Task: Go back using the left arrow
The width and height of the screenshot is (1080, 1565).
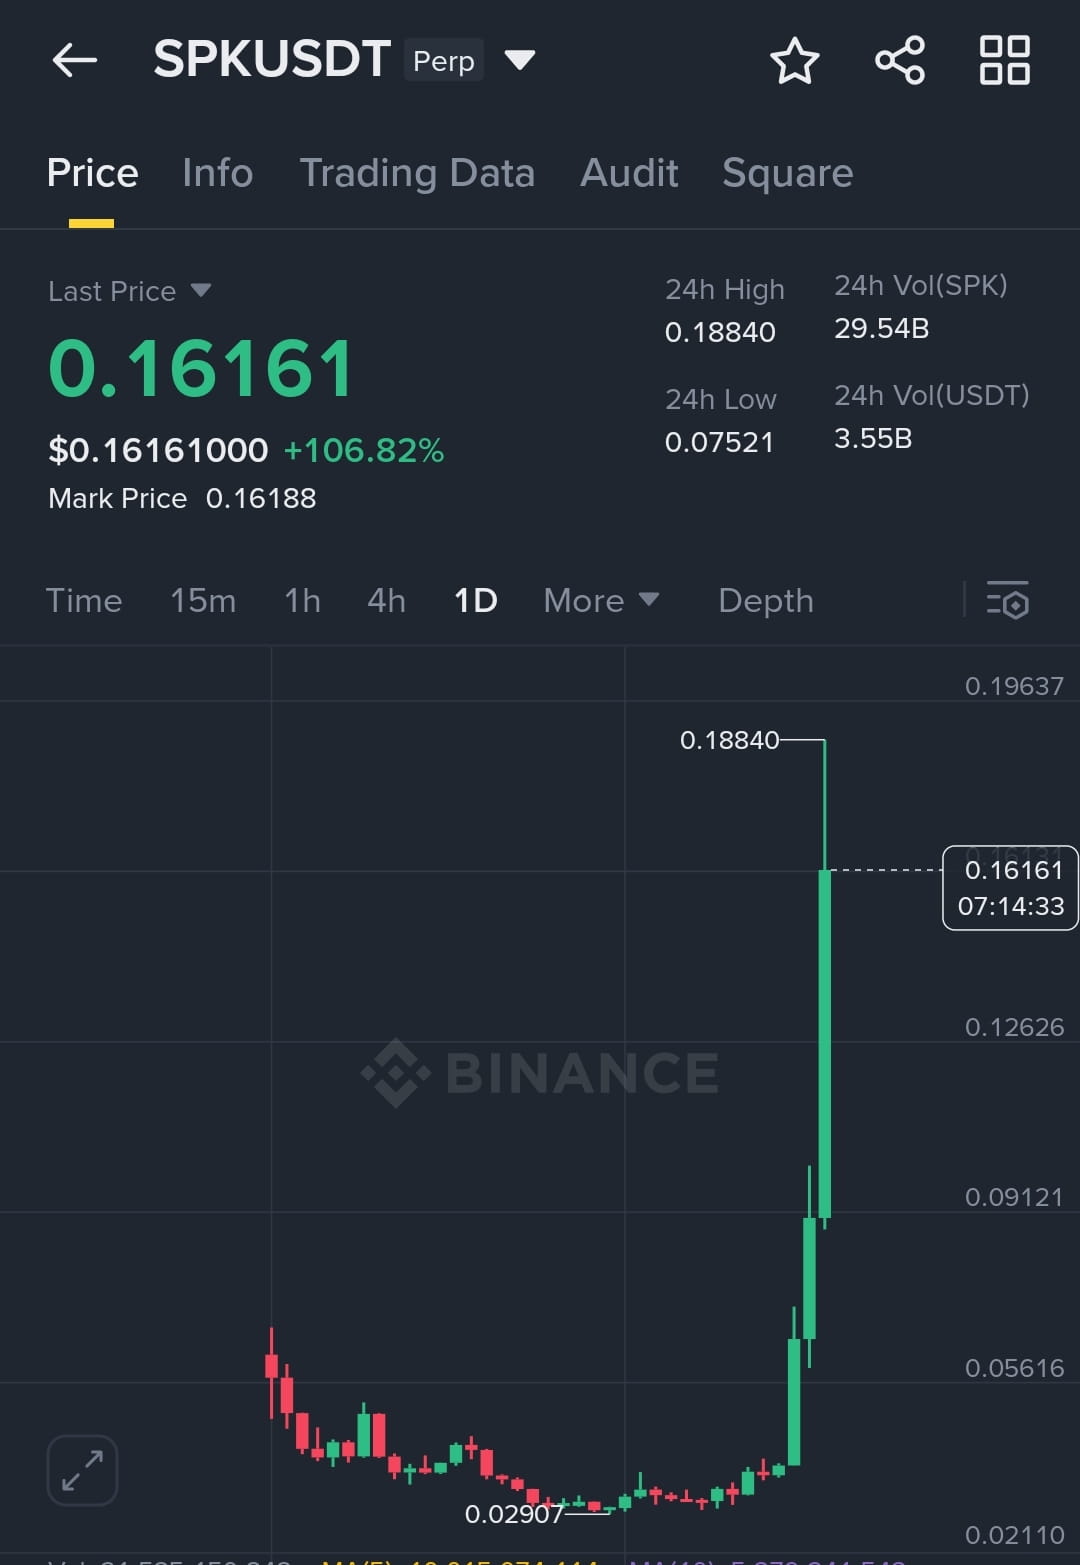Action: (75, 61)
